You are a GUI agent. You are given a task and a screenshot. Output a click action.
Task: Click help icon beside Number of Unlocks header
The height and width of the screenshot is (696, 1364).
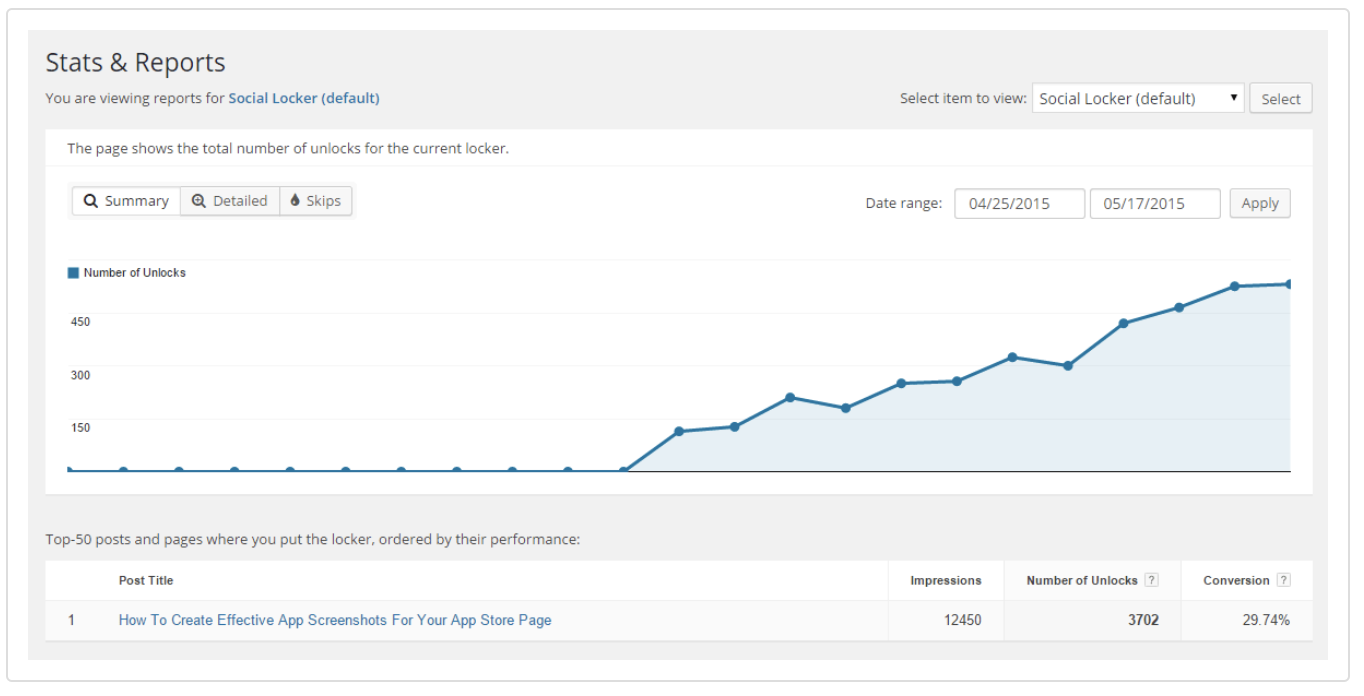(x=1151, y=580)
